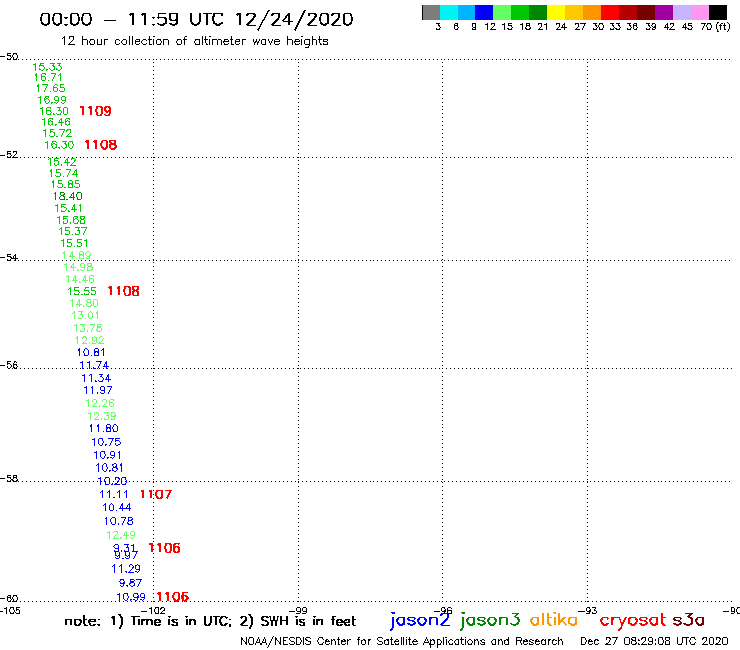Click the wave height value 10.99

(131, 598)
